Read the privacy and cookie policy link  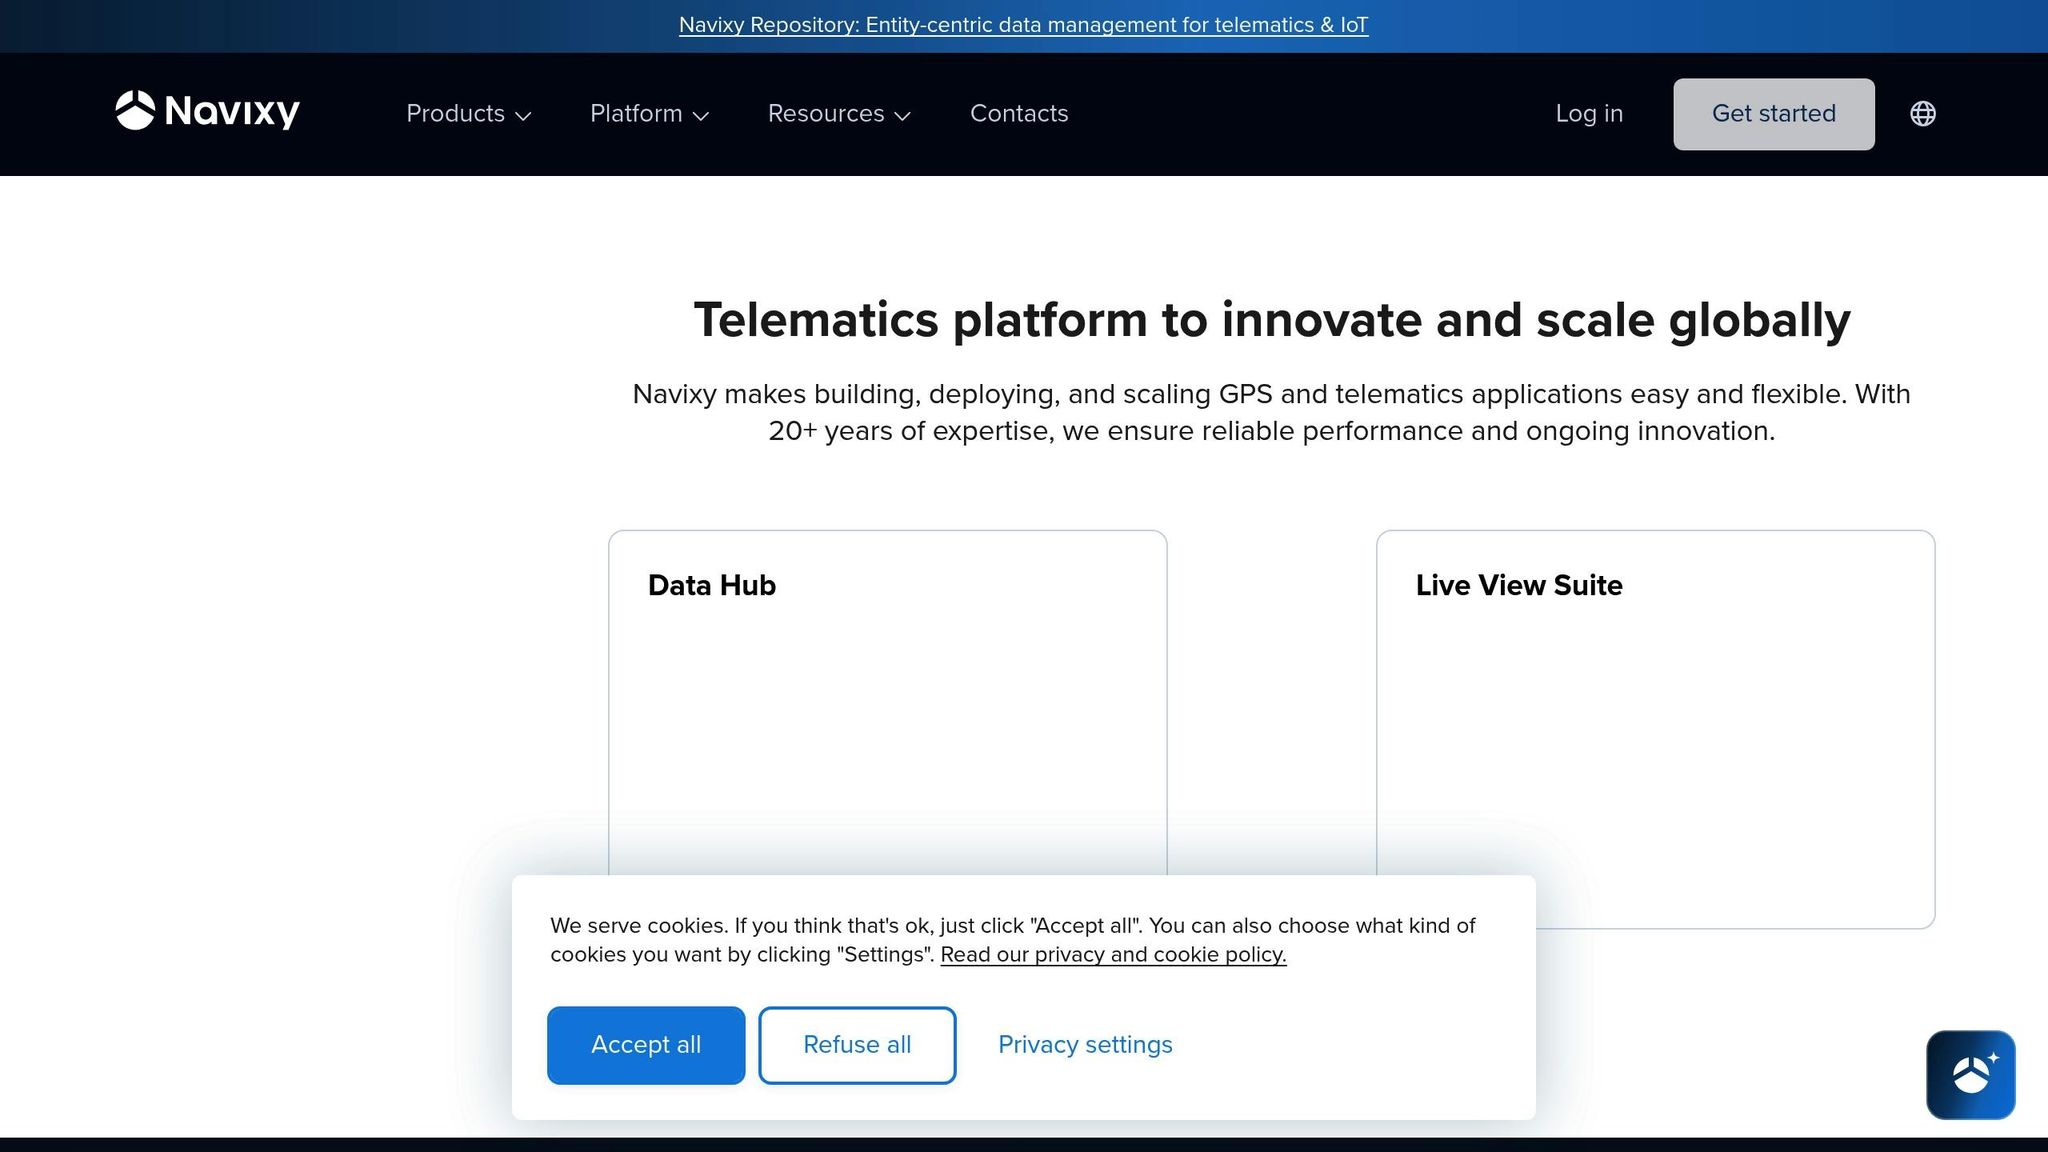click(x=1113, y=955)
